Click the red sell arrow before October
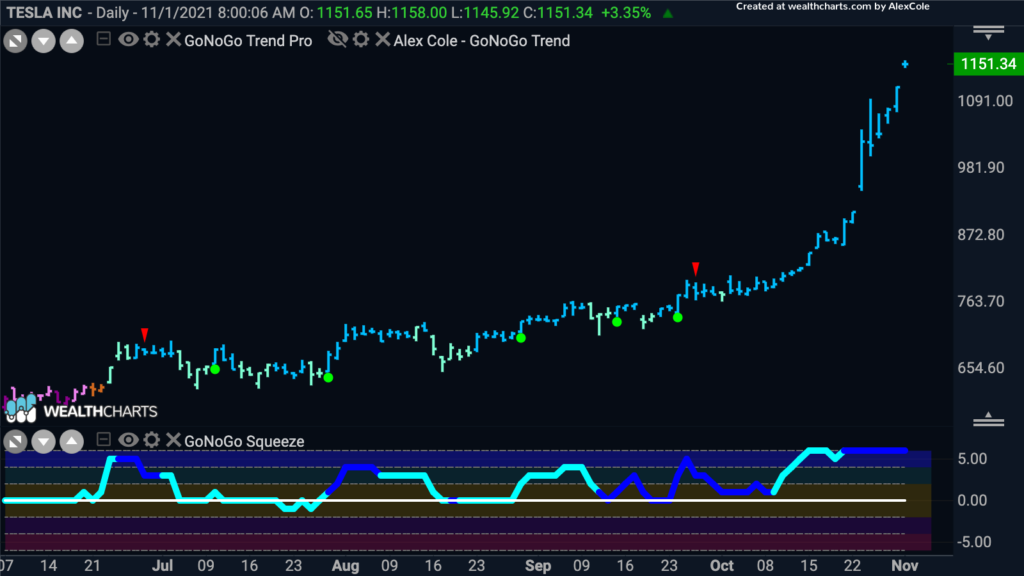The height and width of the screenshot is (576, 1024). tap(696, 268)
